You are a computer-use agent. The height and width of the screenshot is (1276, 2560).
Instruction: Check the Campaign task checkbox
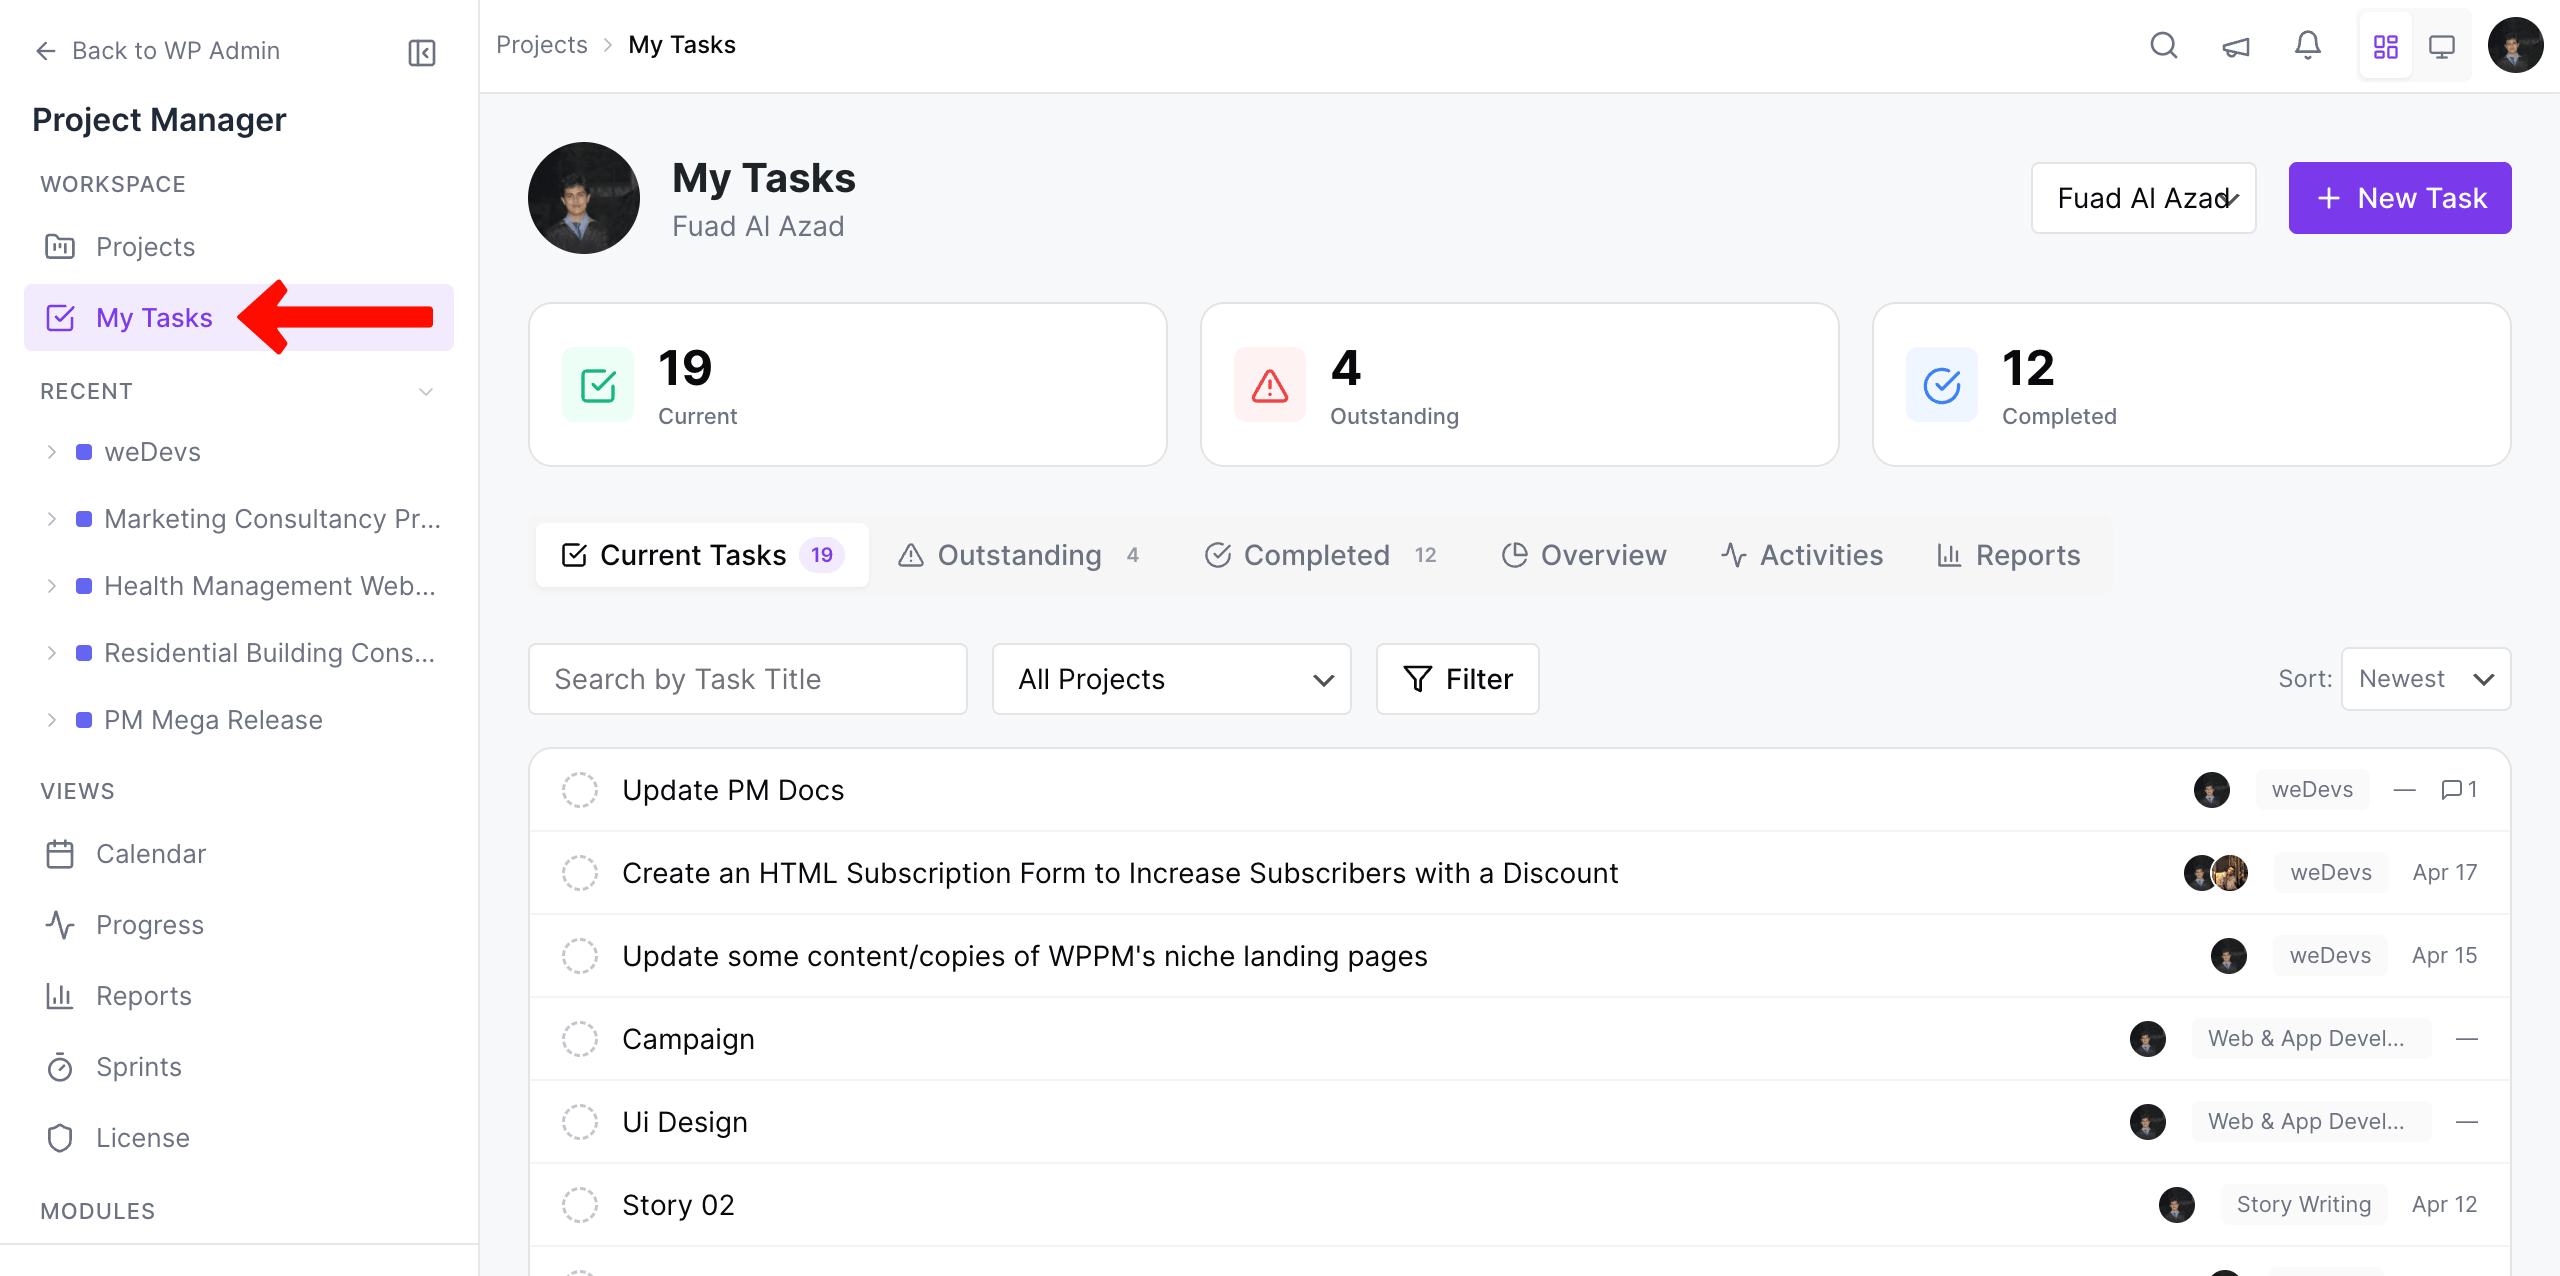pos(581,1038)
